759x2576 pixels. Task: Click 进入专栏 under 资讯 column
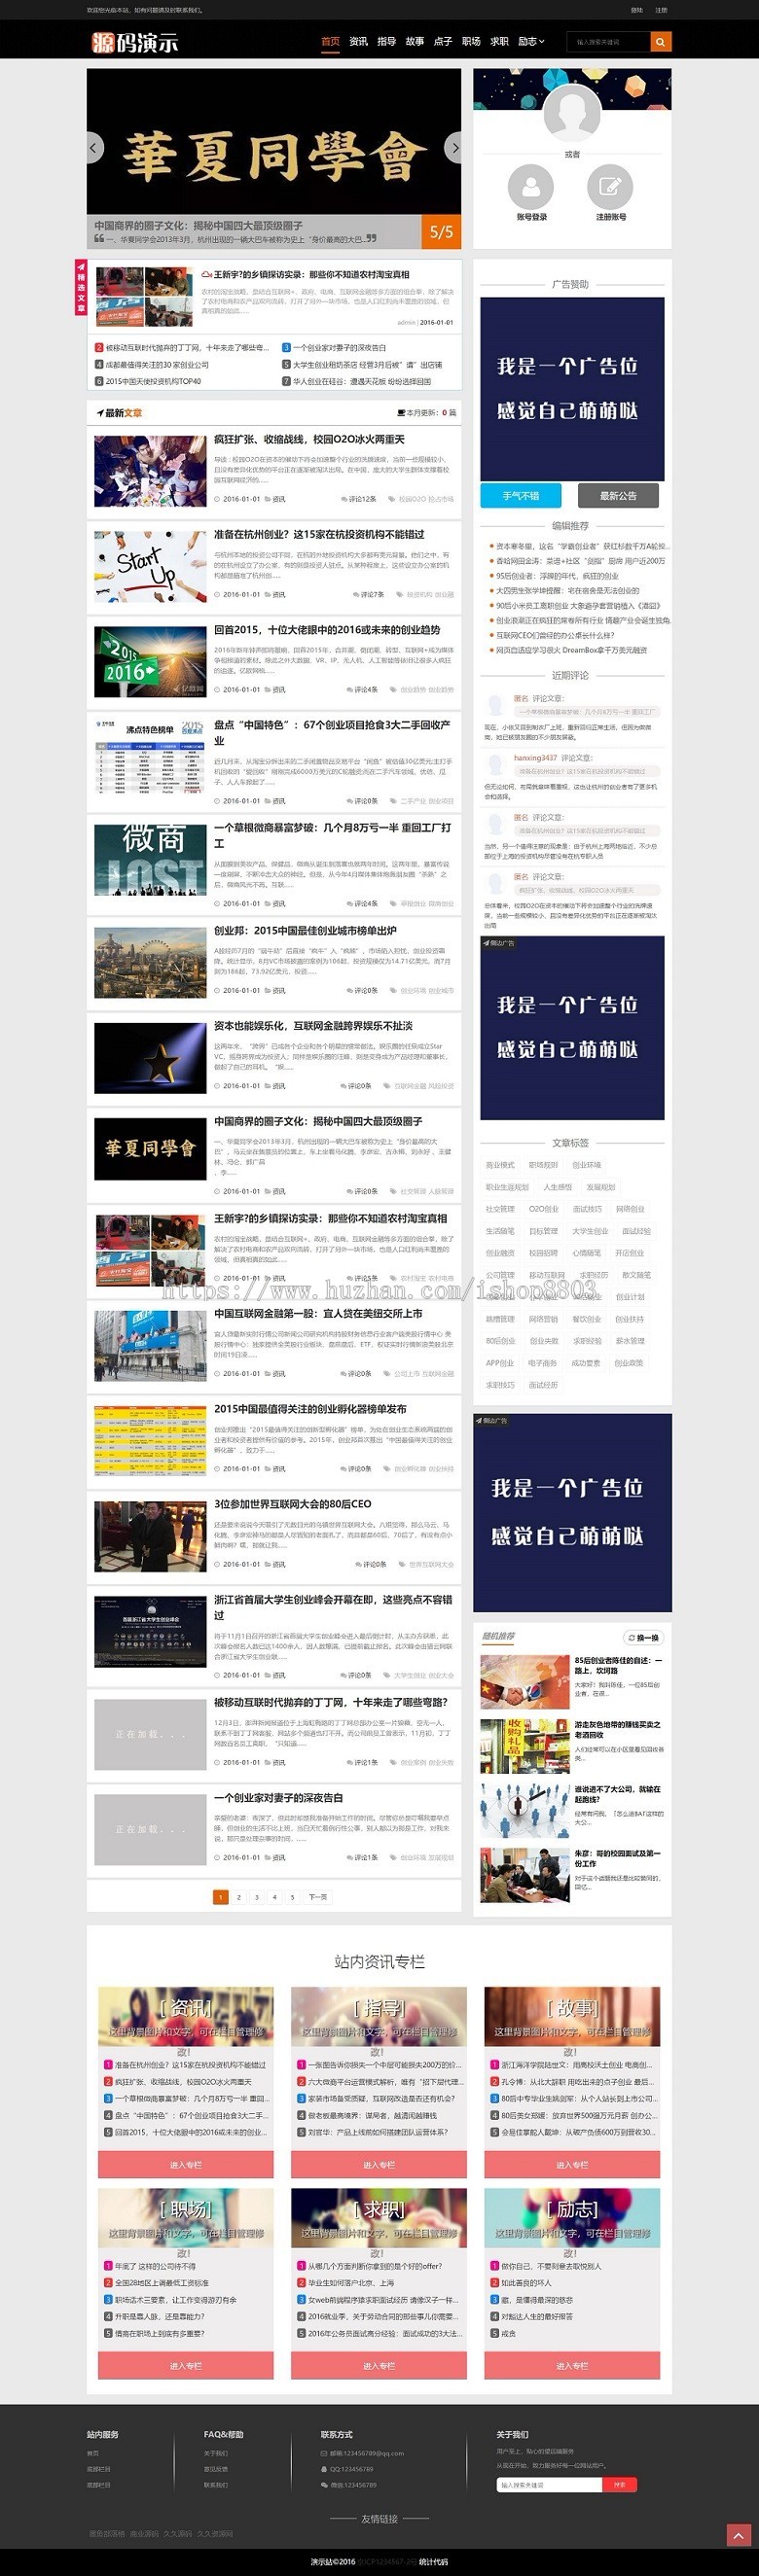pyautogui.click(x=186, y=2165)
